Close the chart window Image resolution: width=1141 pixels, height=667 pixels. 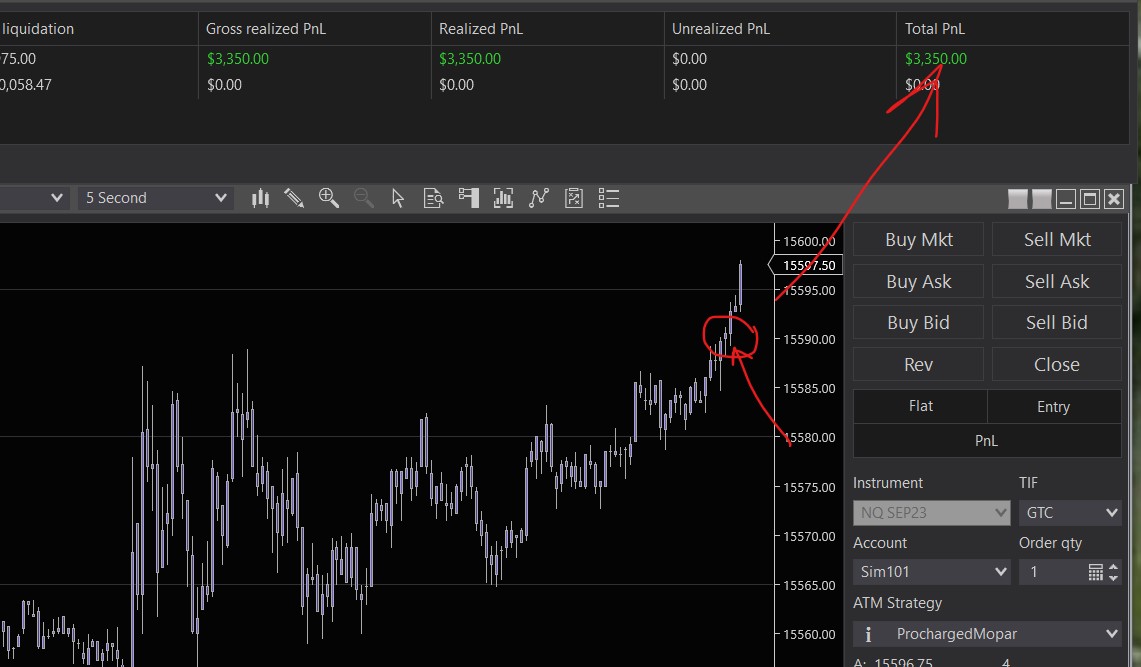point(1114,199)
